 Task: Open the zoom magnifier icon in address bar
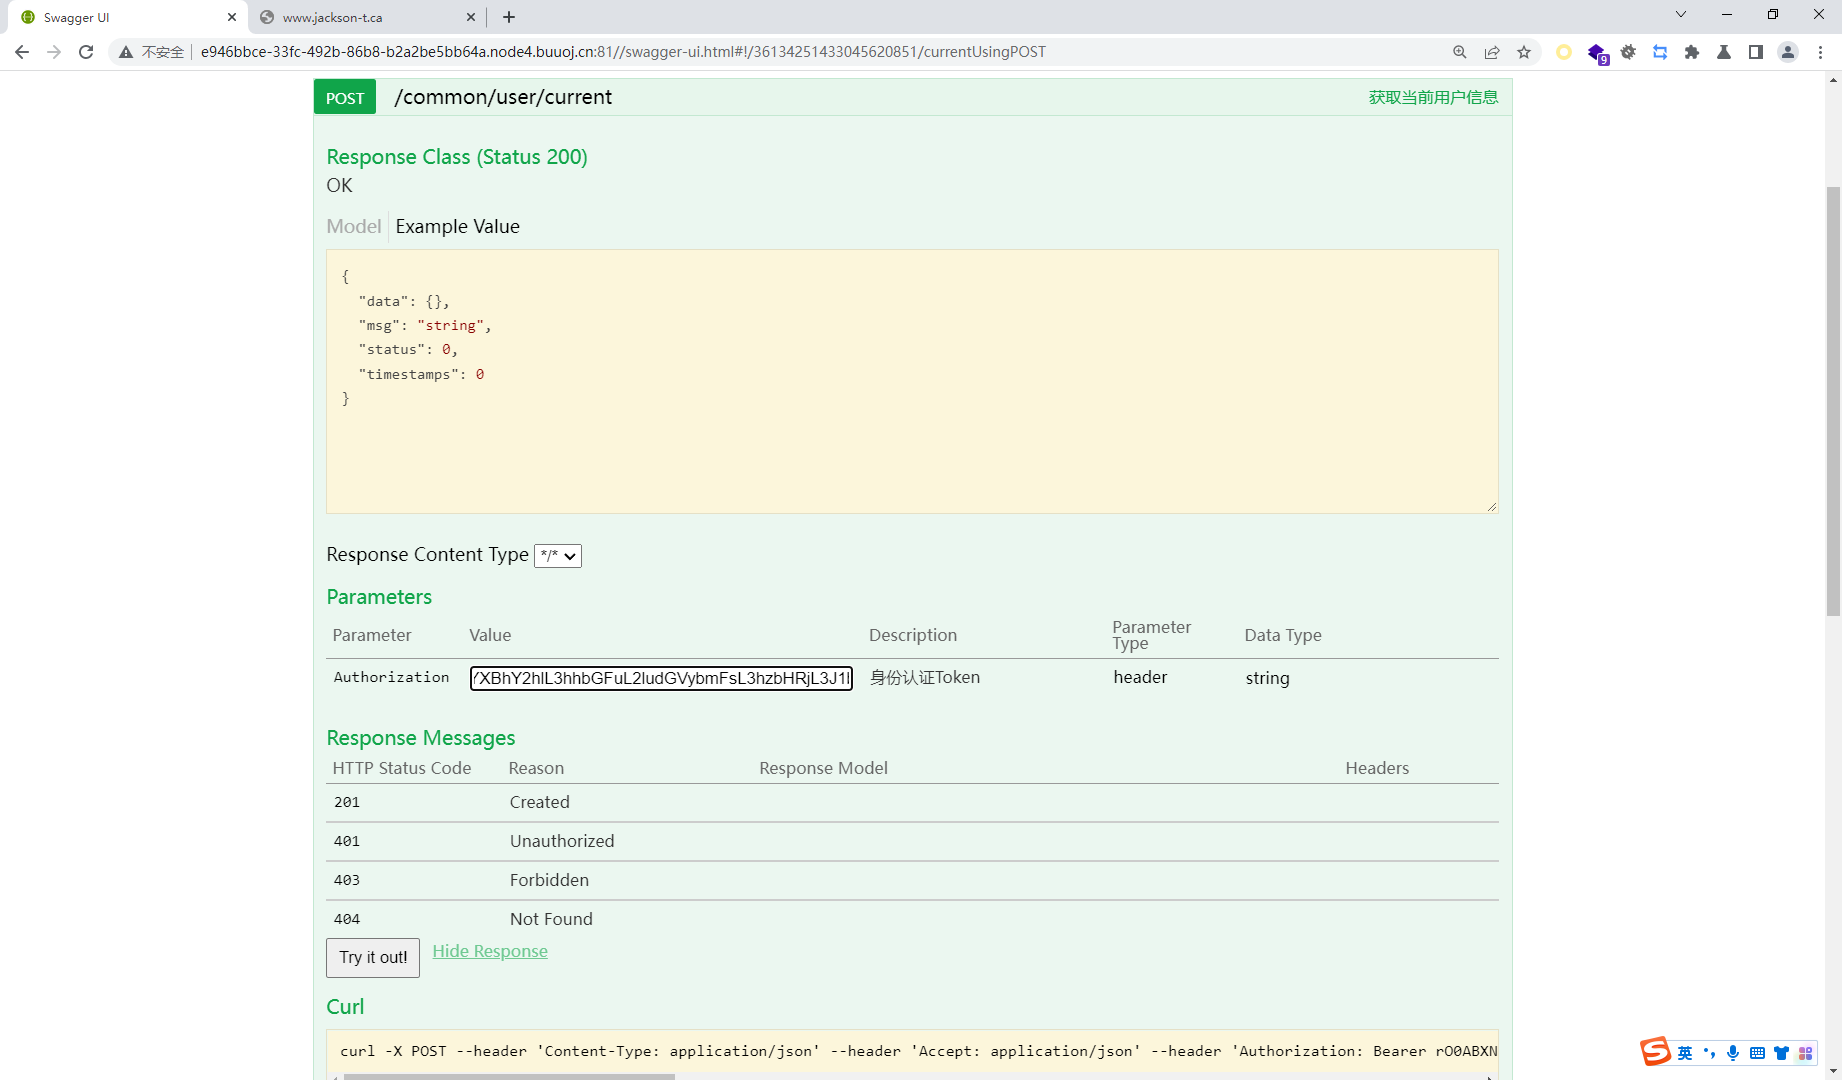pos(1460,52)
